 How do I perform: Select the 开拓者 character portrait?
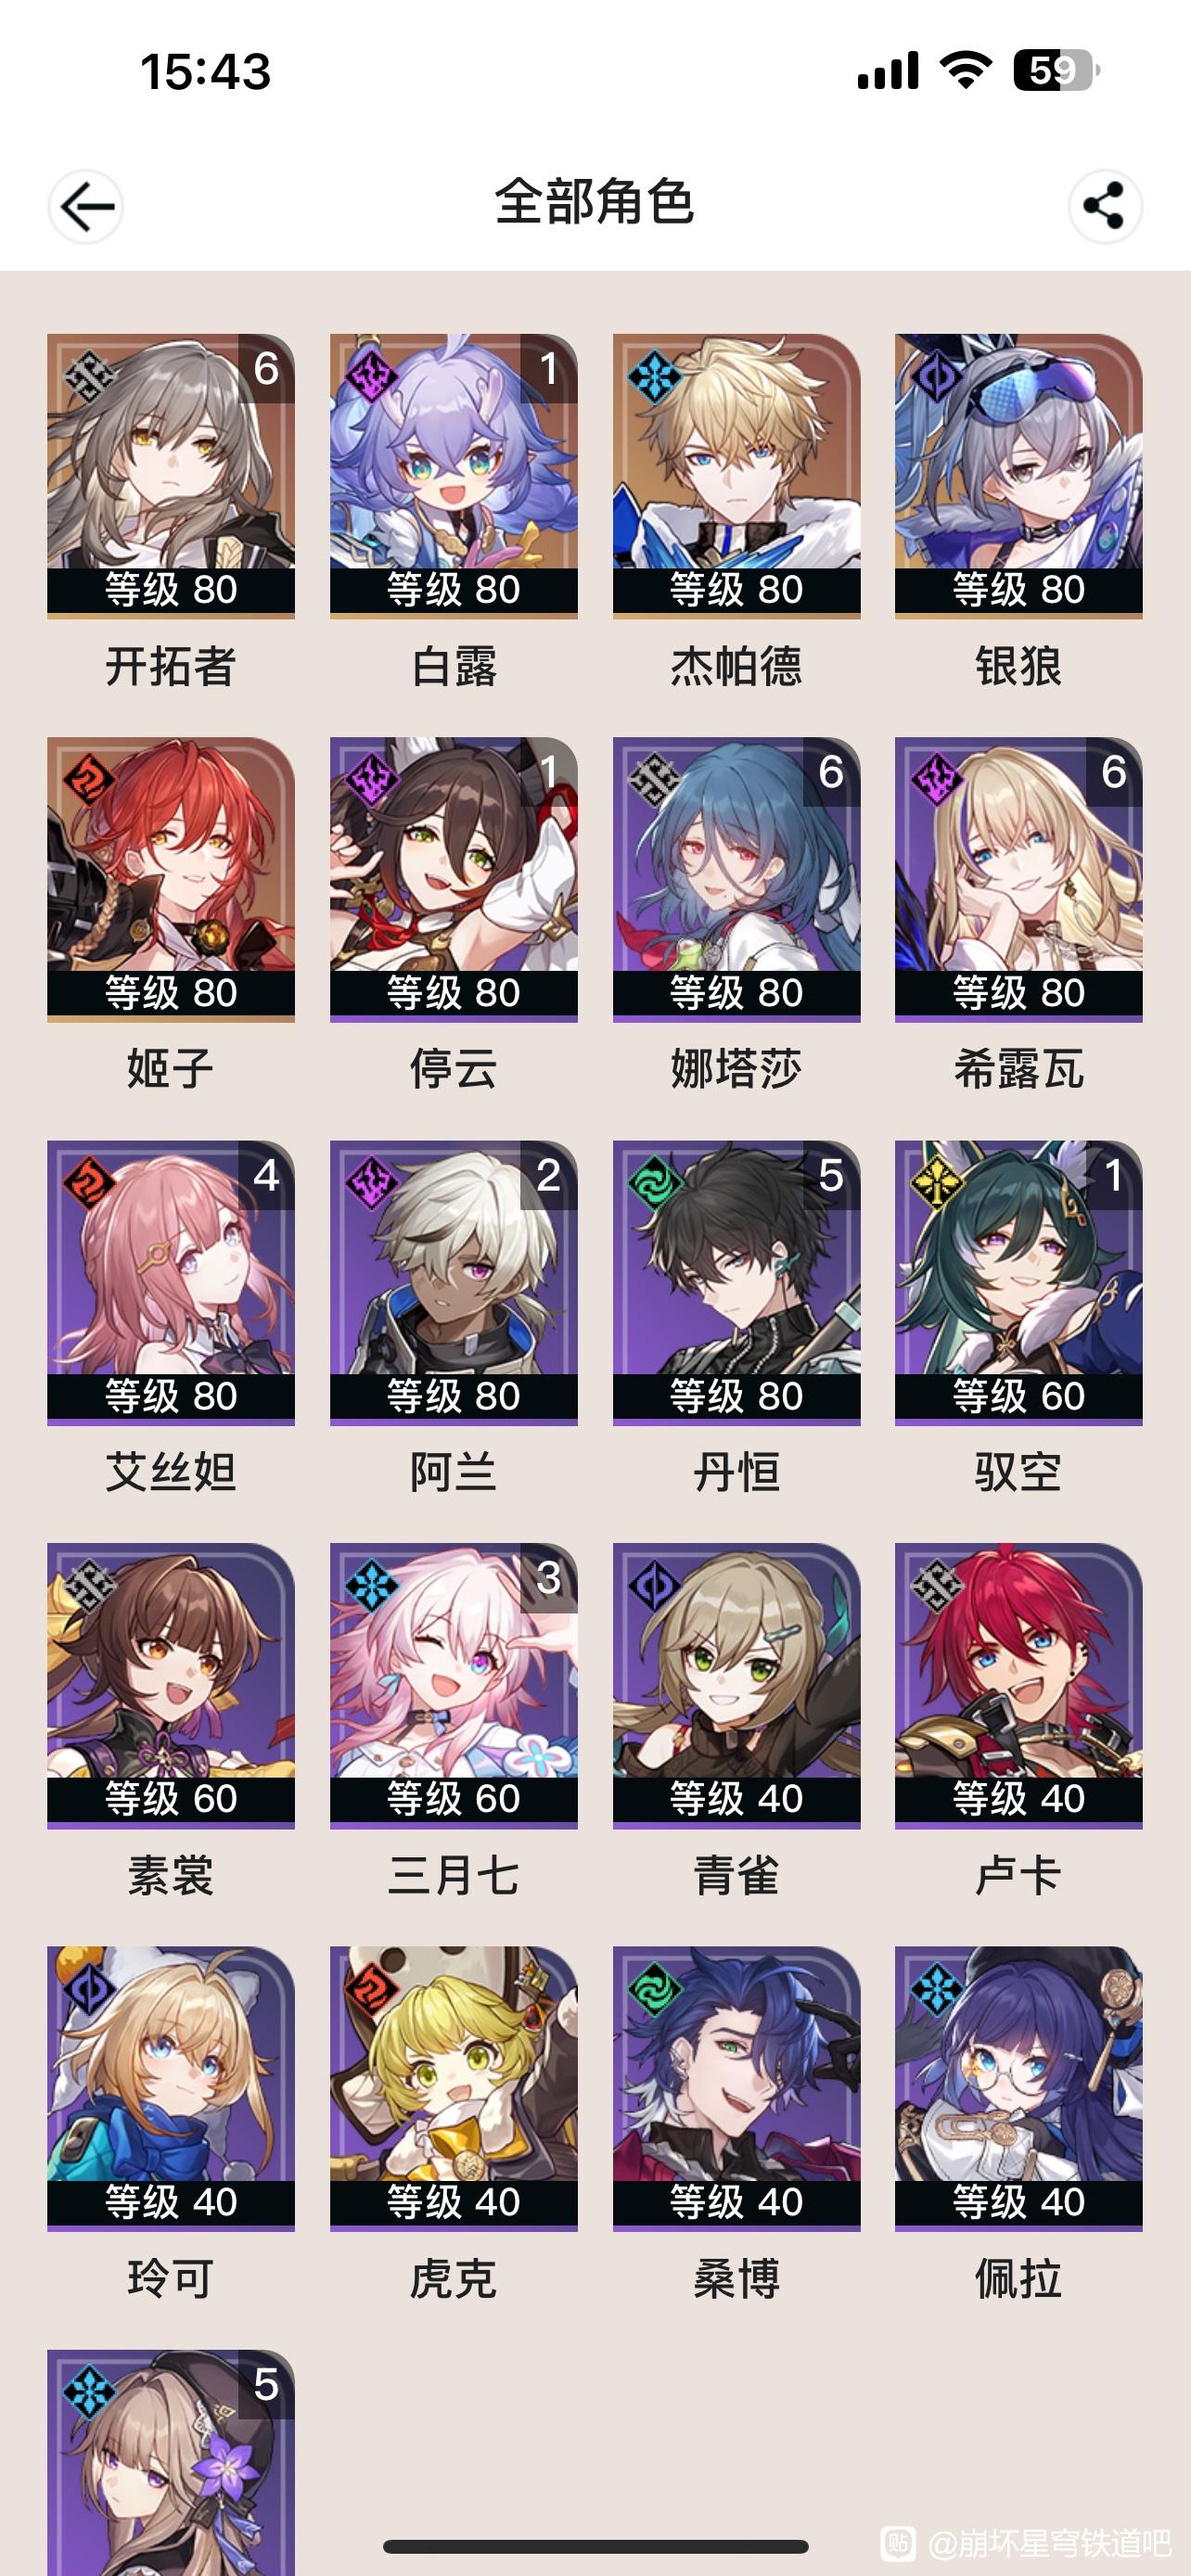pos(171,476)
